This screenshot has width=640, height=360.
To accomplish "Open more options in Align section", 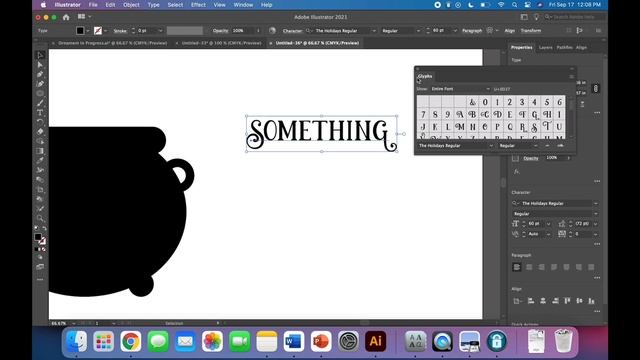I will pos(597,311).
